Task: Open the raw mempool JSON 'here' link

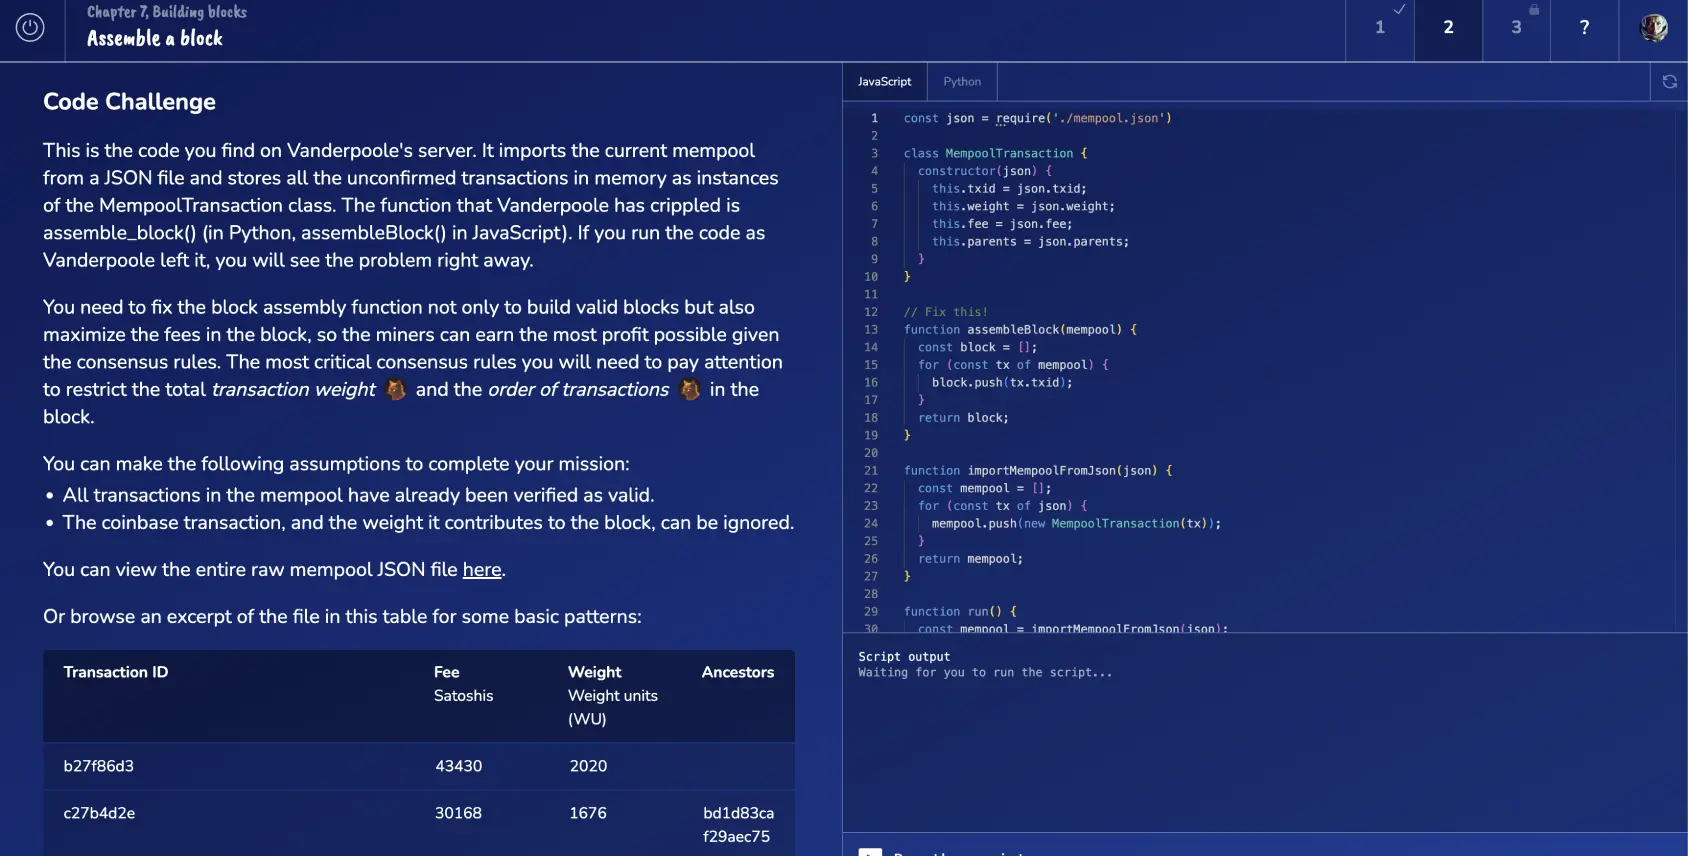Action: [482, 570]
